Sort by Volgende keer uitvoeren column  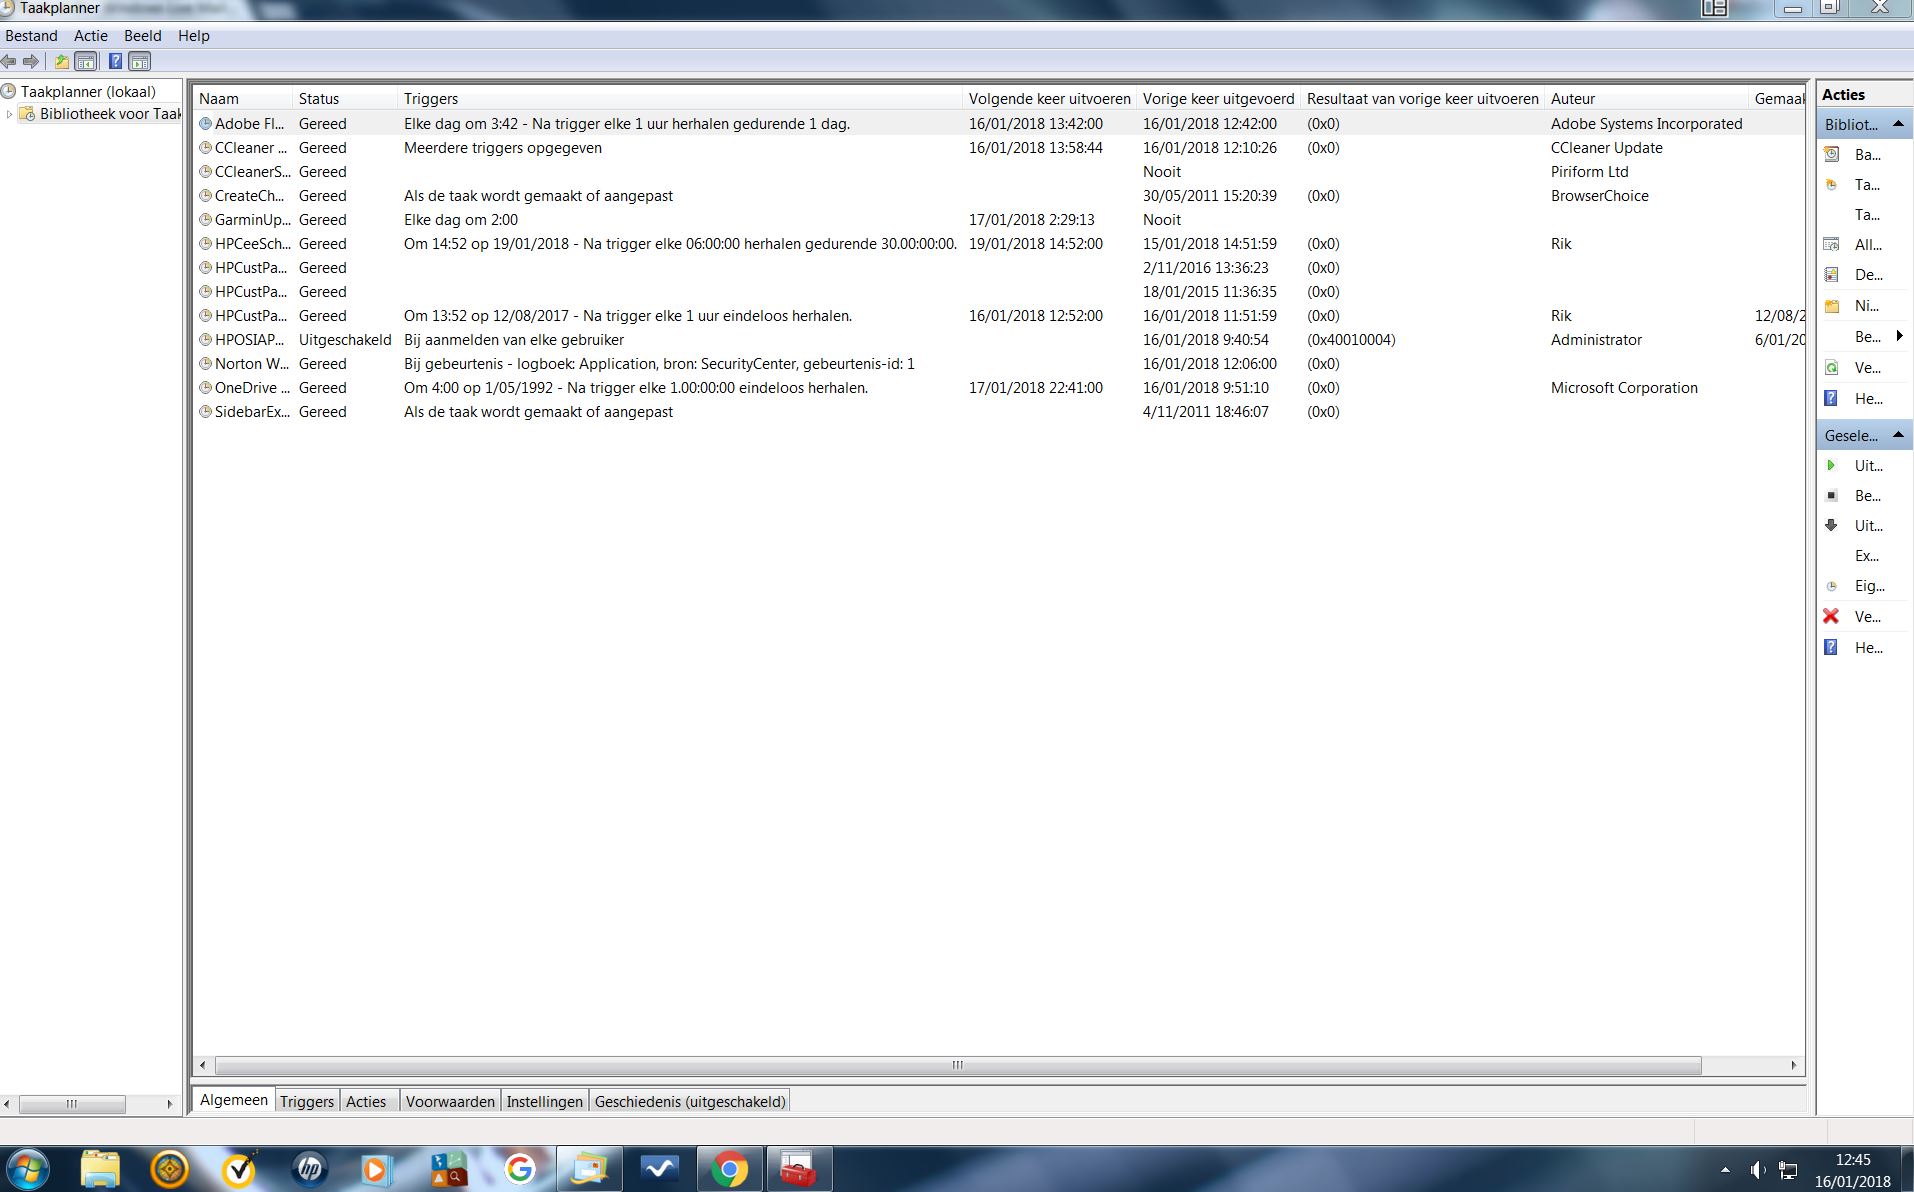(x=1050, y=98)
